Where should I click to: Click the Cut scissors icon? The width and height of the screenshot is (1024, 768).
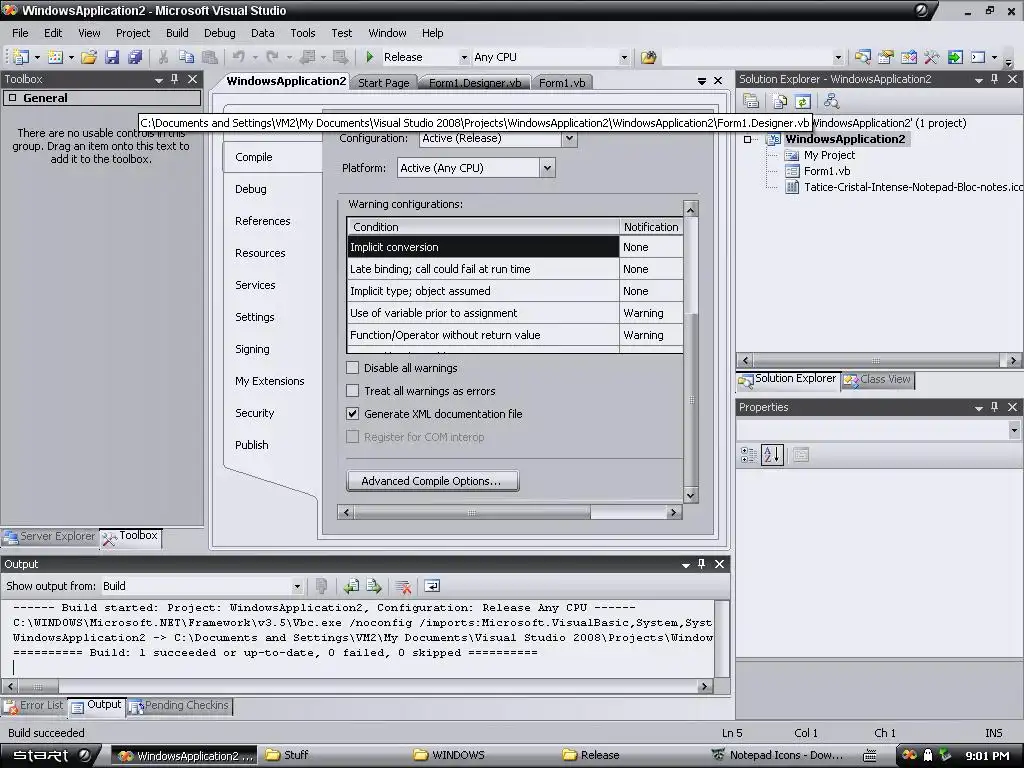pos(163,57)
